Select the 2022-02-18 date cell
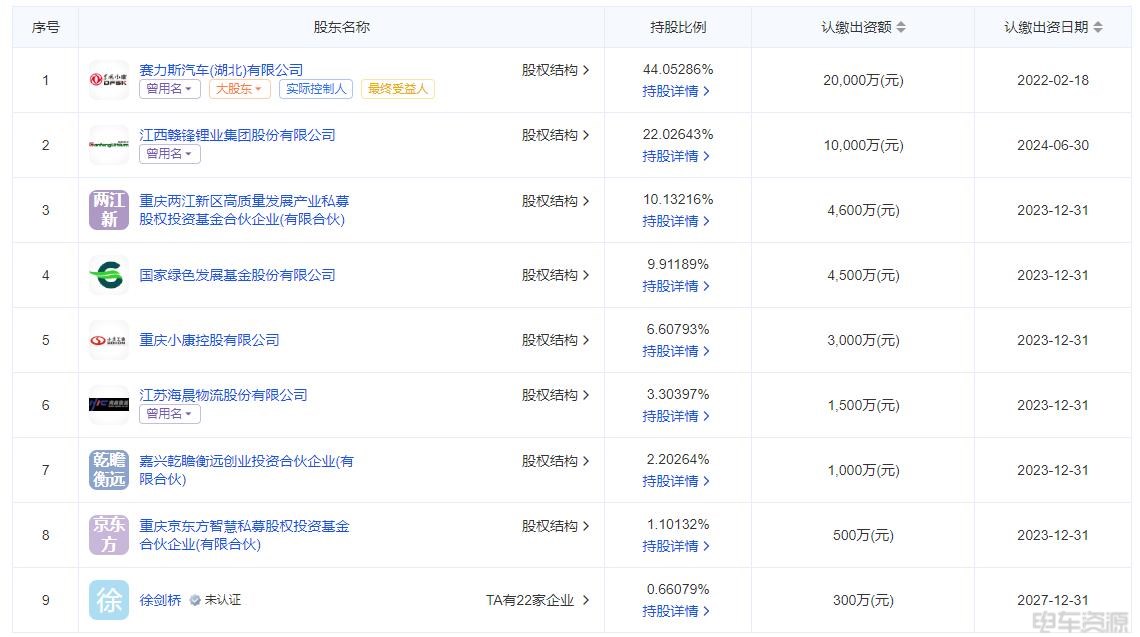The image size is (1140, 637). point(1053,81)
